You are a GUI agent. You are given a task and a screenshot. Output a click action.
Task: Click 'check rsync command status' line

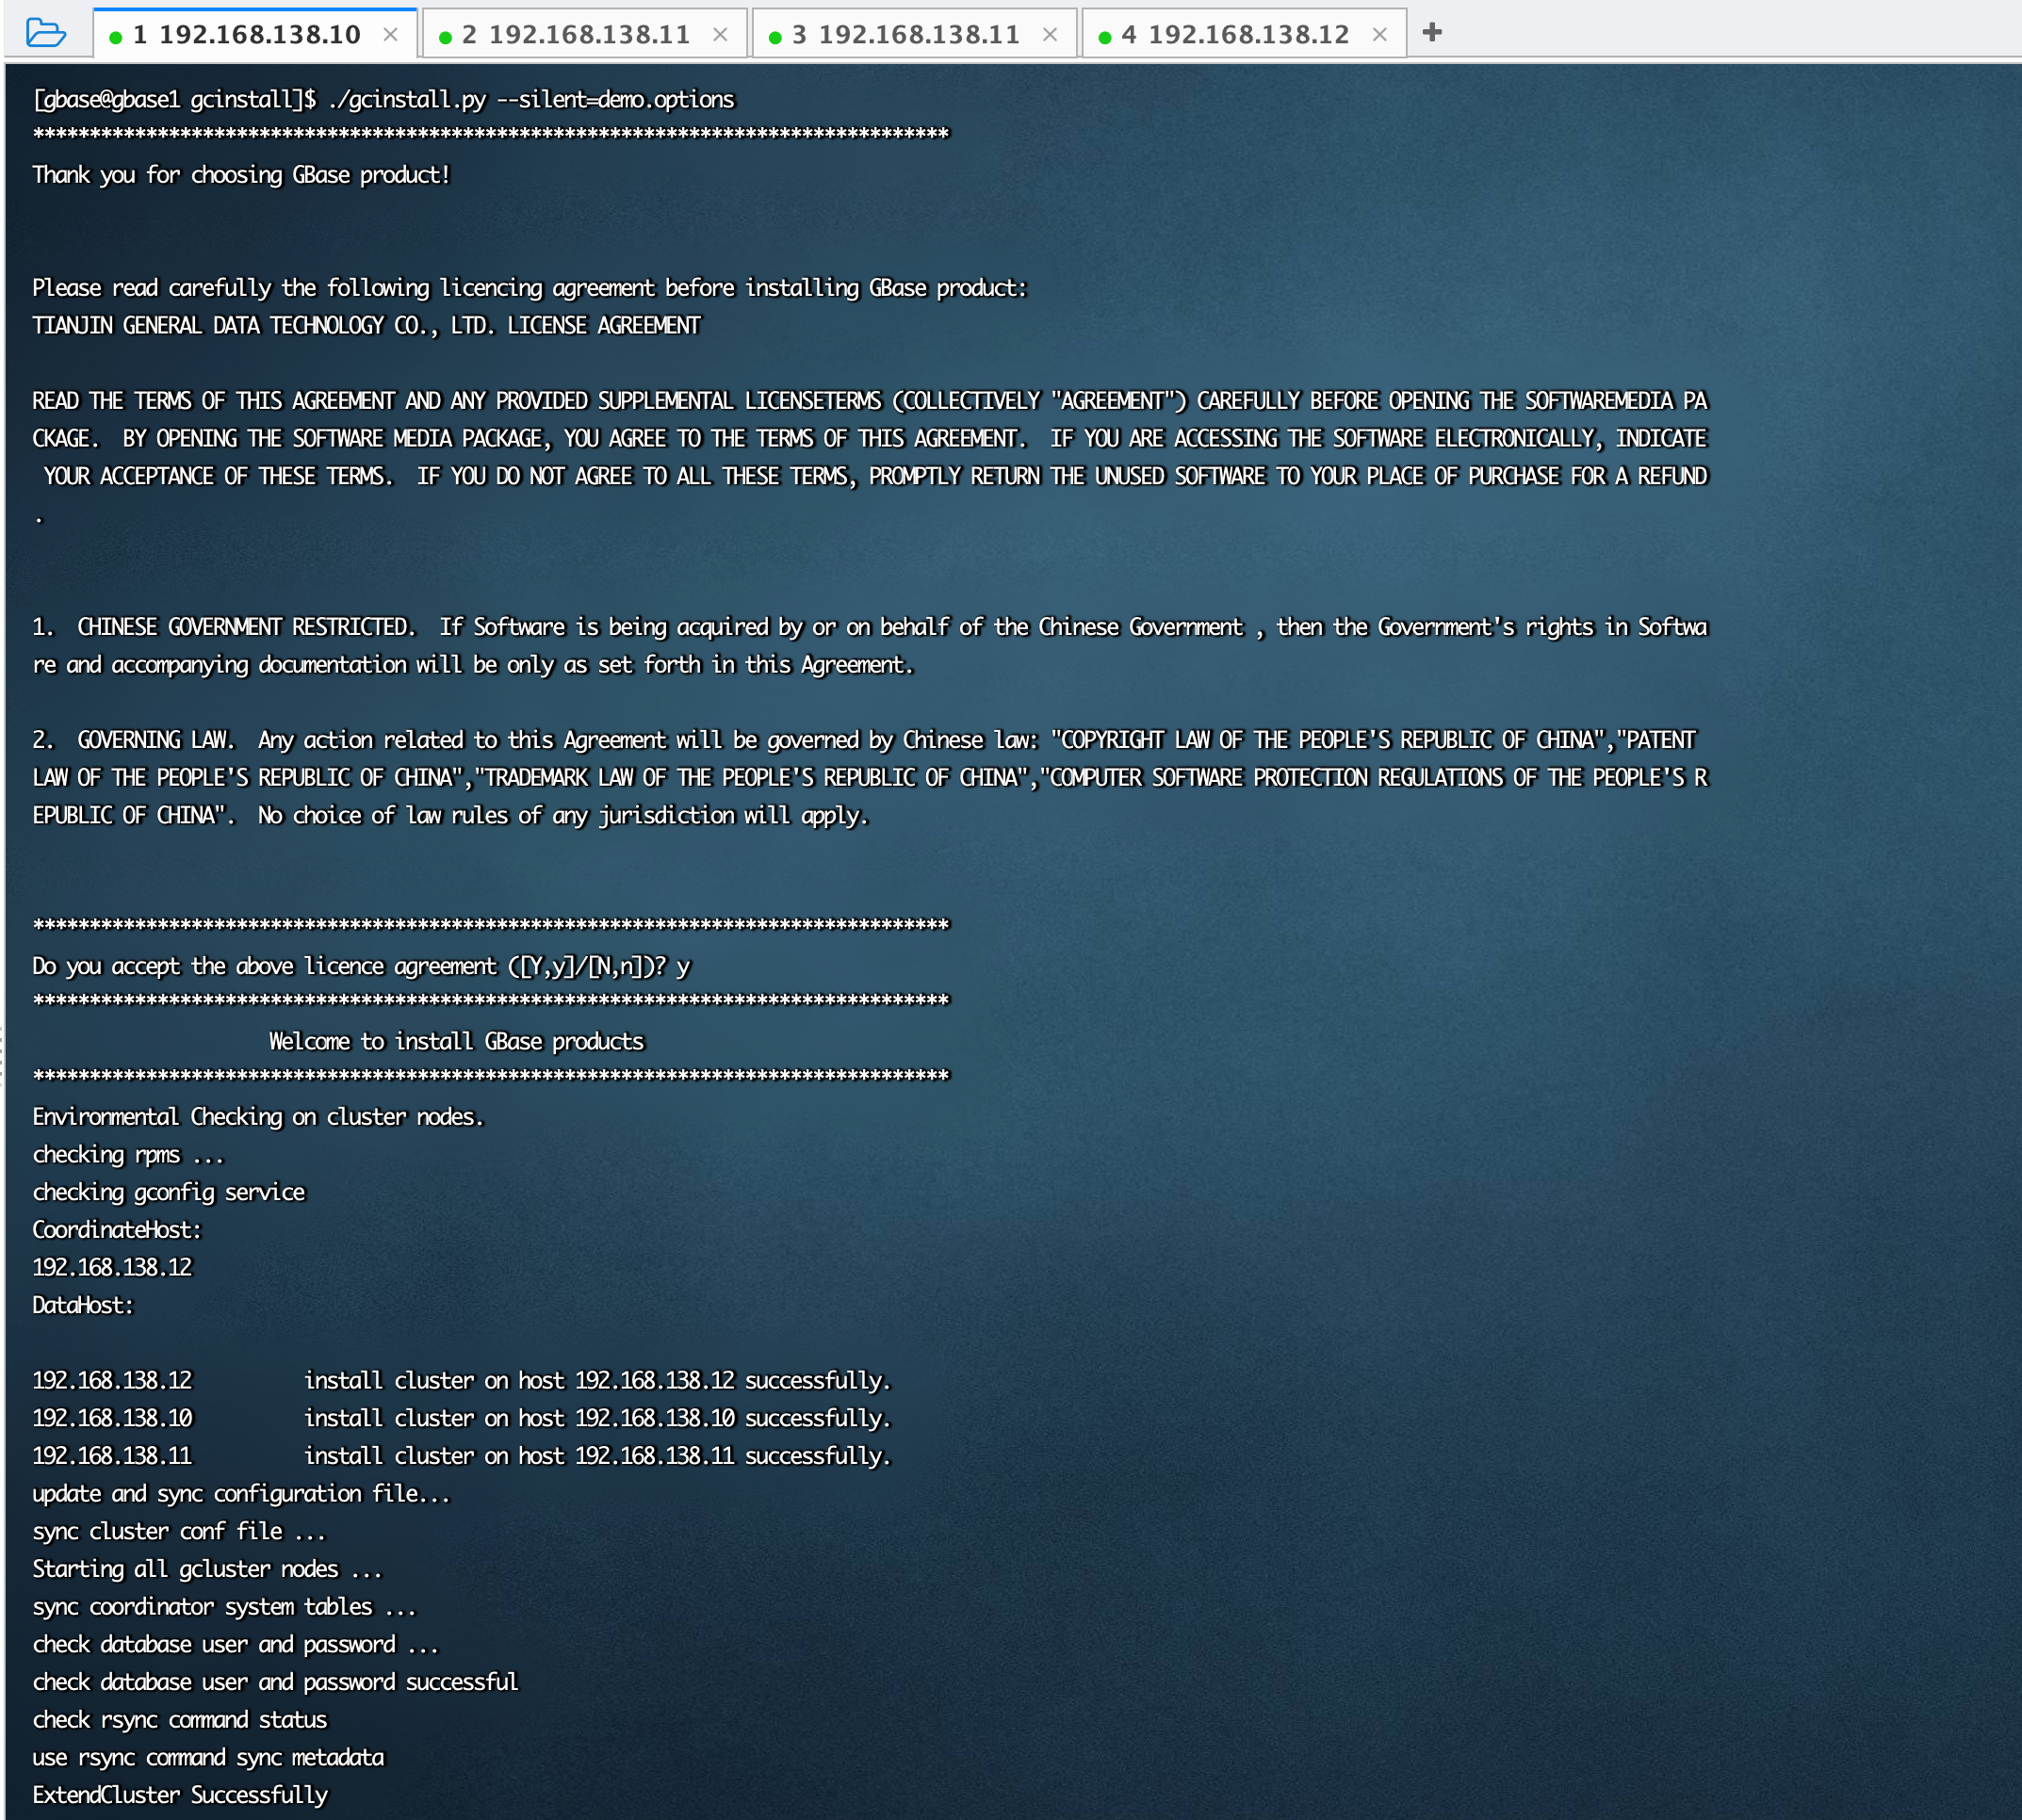pyautogui.click(x=180, y=1720)
